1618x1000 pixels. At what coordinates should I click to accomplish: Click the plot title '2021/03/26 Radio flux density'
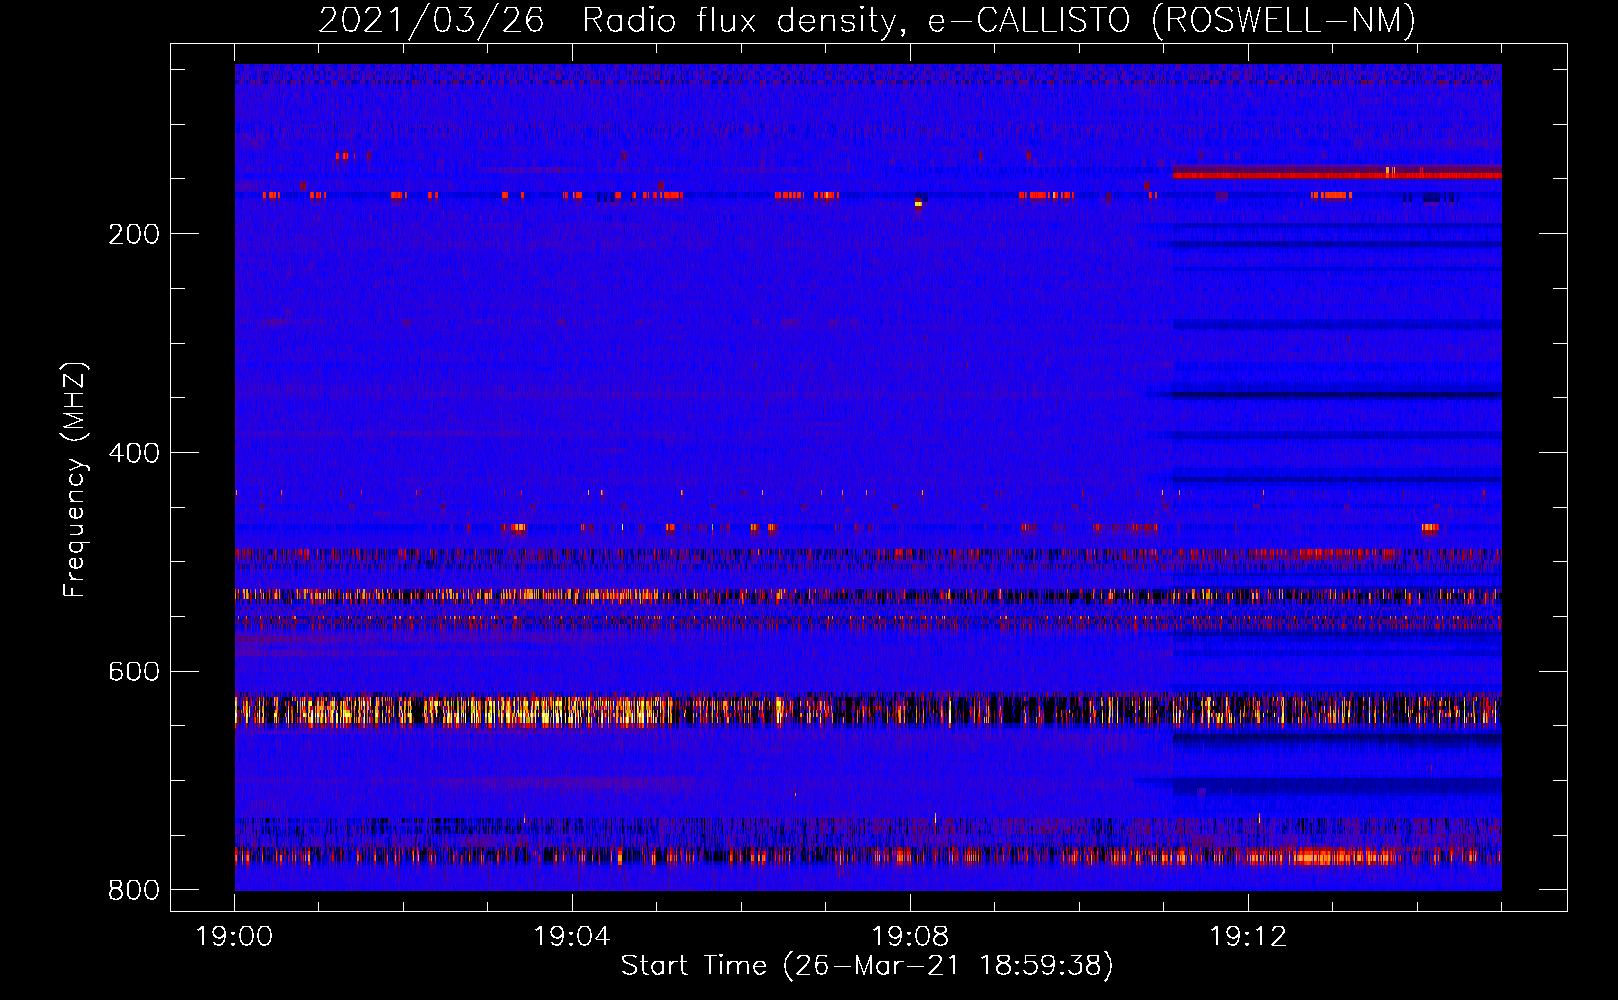click(x=867, y=20)
